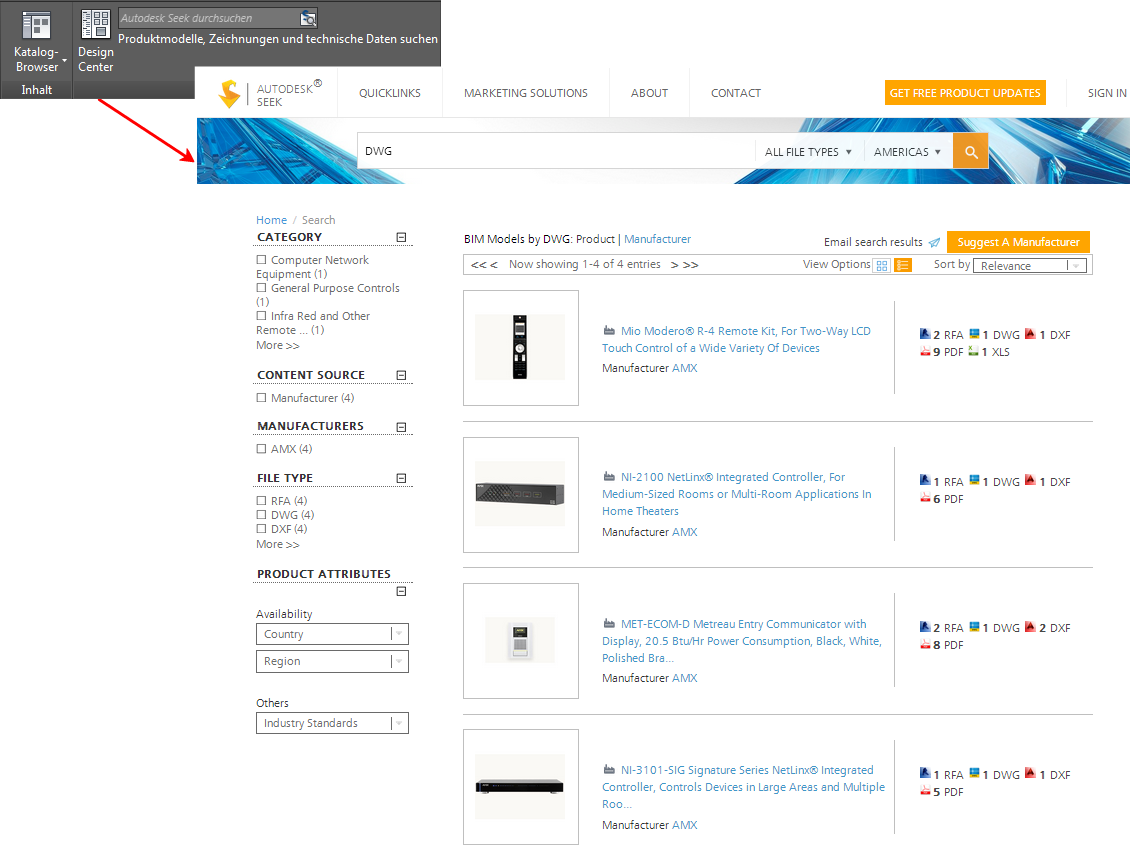
Task: Click the DWG search input field
Action: 556,151
